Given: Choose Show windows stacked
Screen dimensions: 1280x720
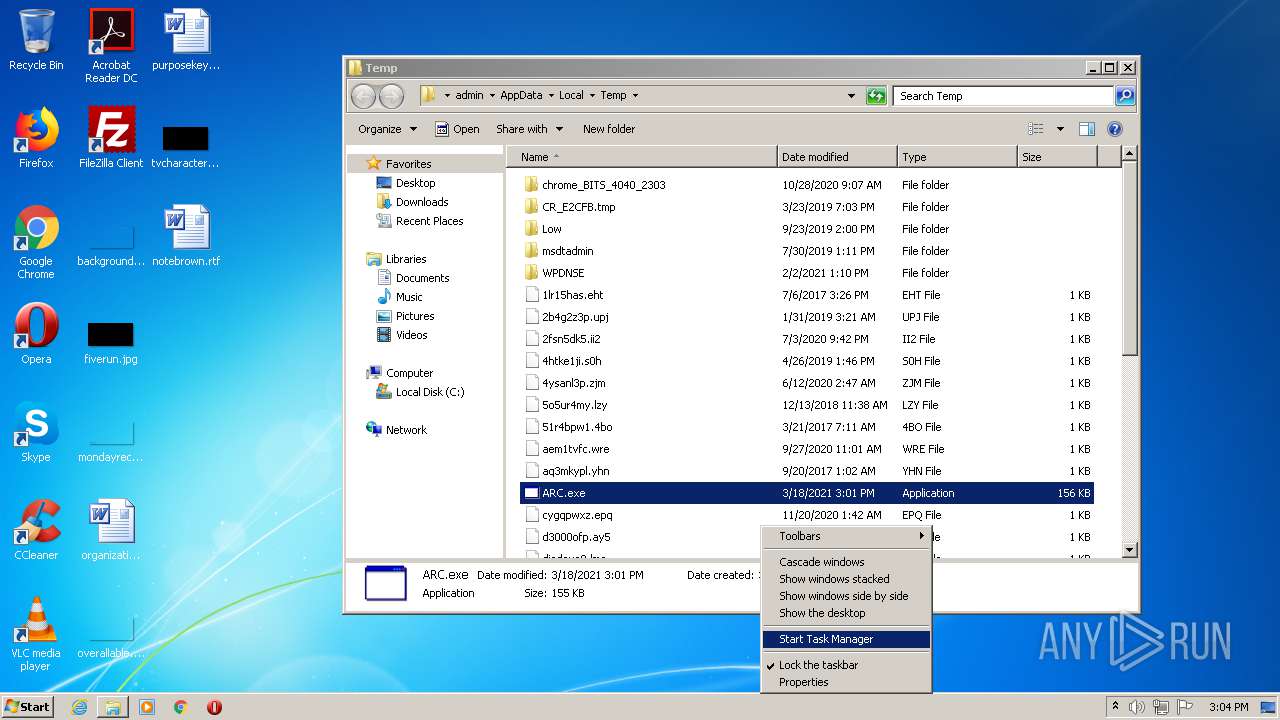Looking at the screenshot, I should click(x=846, y=579).
